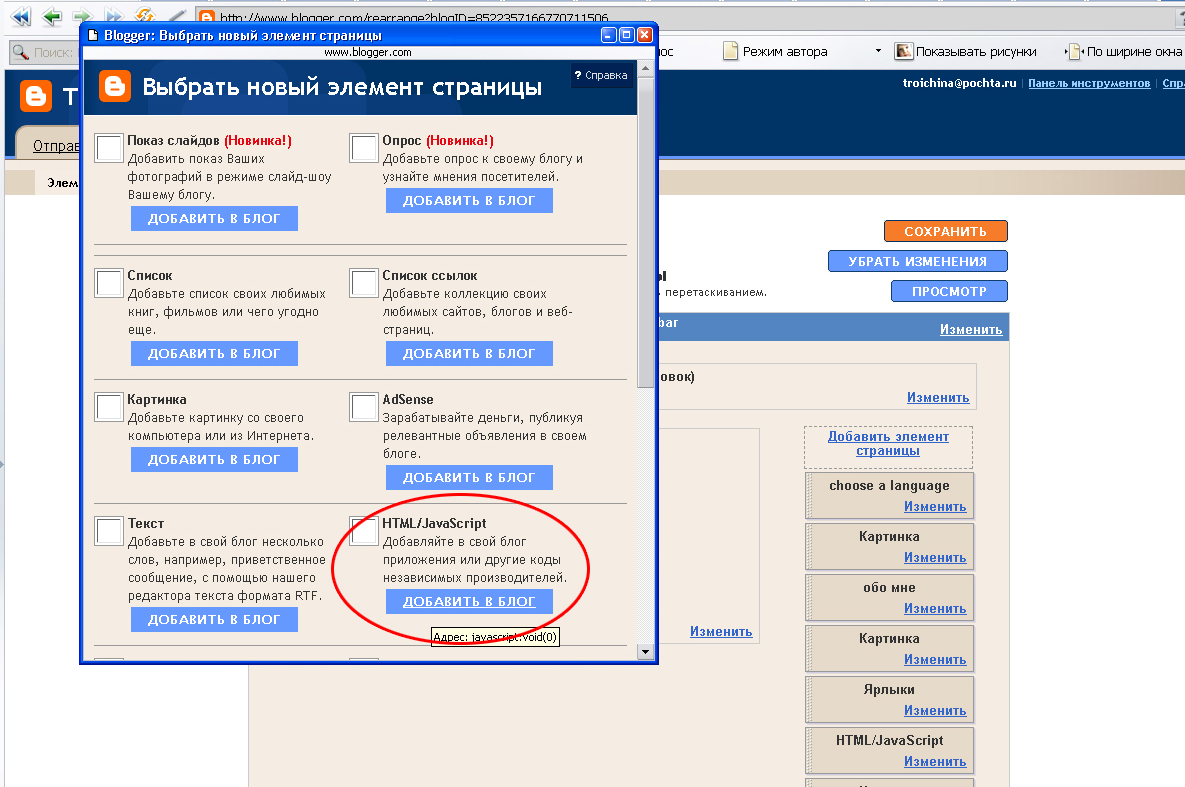Click the popup vertical scrollbar thumb

tap(645, 231)
